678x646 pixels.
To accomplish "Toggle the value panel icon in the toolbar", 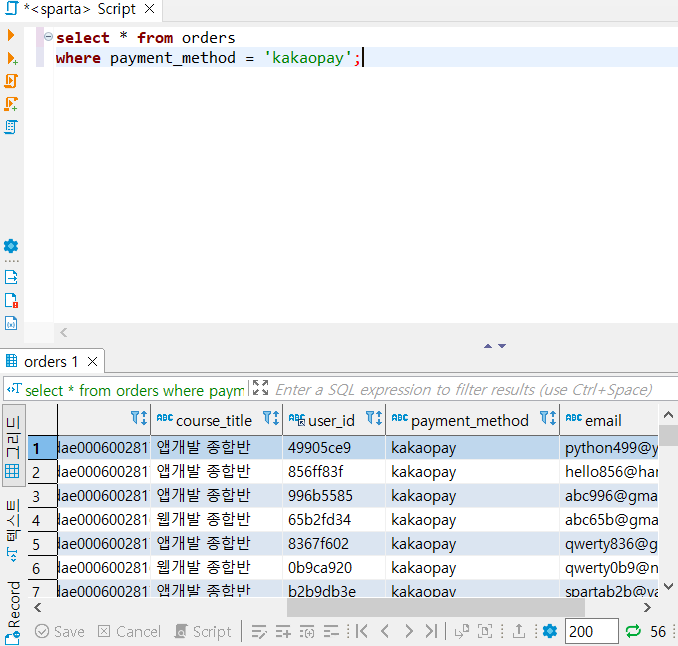I will [485, 632].
